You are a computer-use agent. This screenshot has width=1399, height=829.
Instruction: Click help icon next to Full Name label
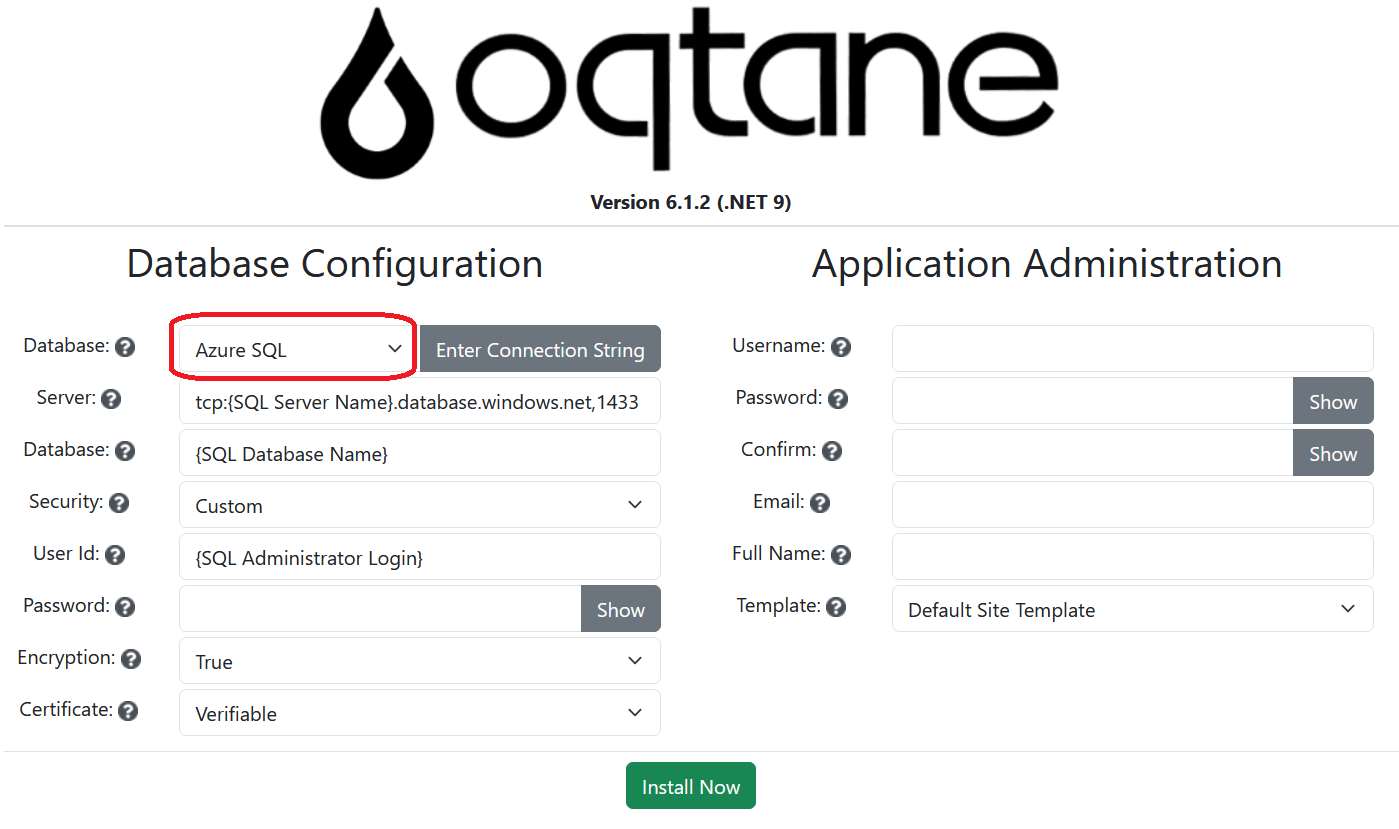pos(841,555)
